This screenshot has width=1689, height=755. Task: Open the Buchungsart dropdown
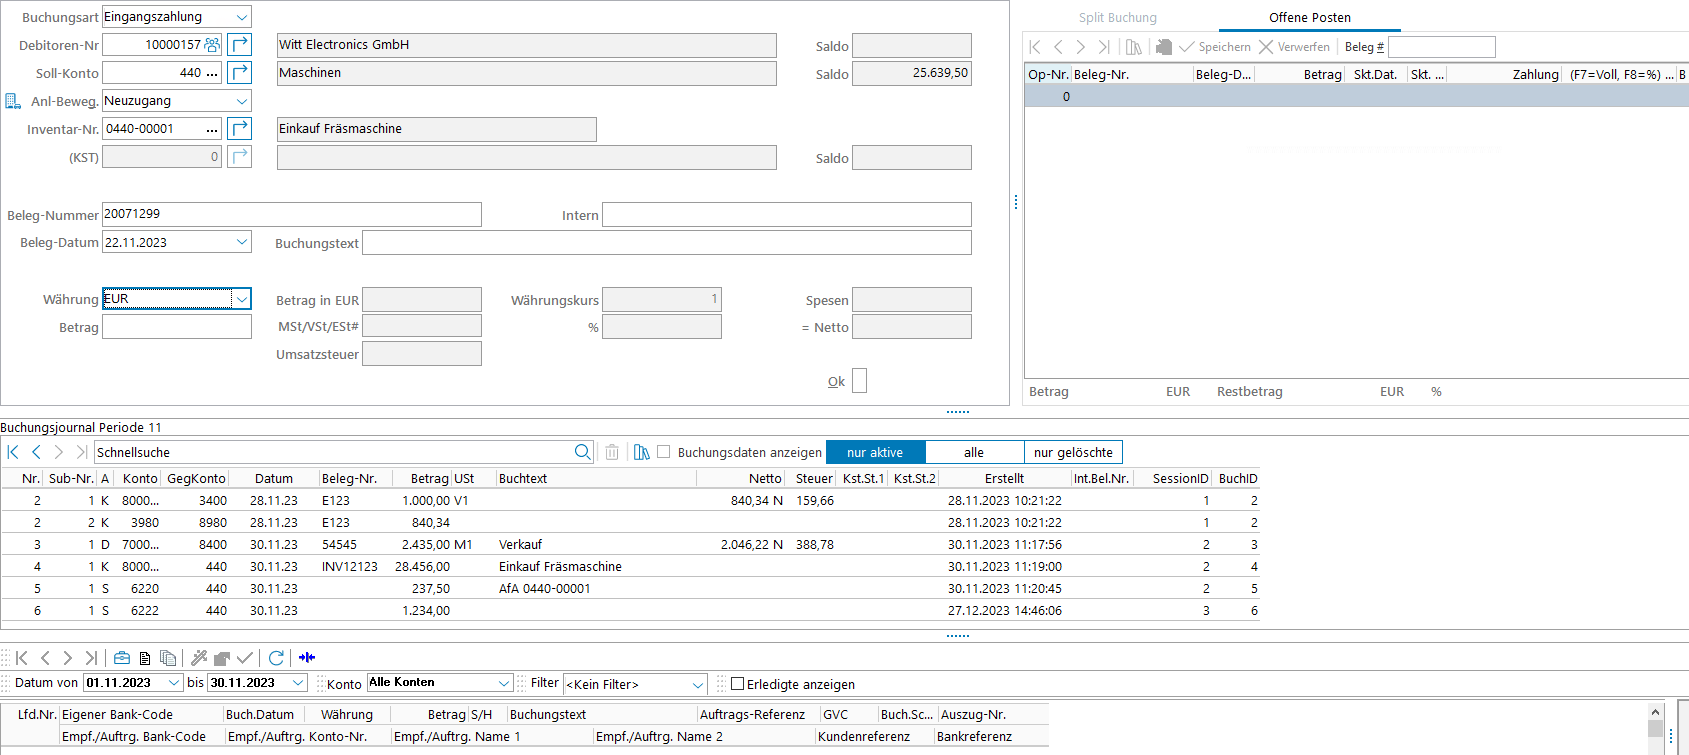point(242,17)
